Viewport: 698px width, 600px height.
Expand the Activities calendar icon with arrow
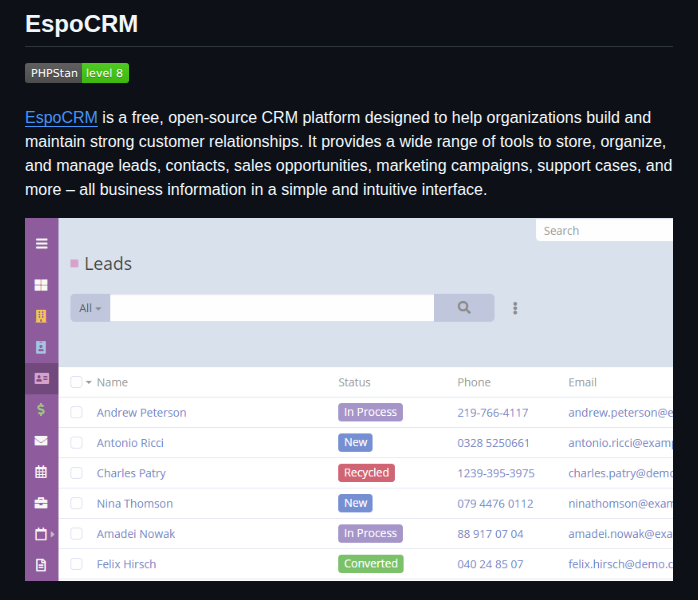[x=44, y=534]
